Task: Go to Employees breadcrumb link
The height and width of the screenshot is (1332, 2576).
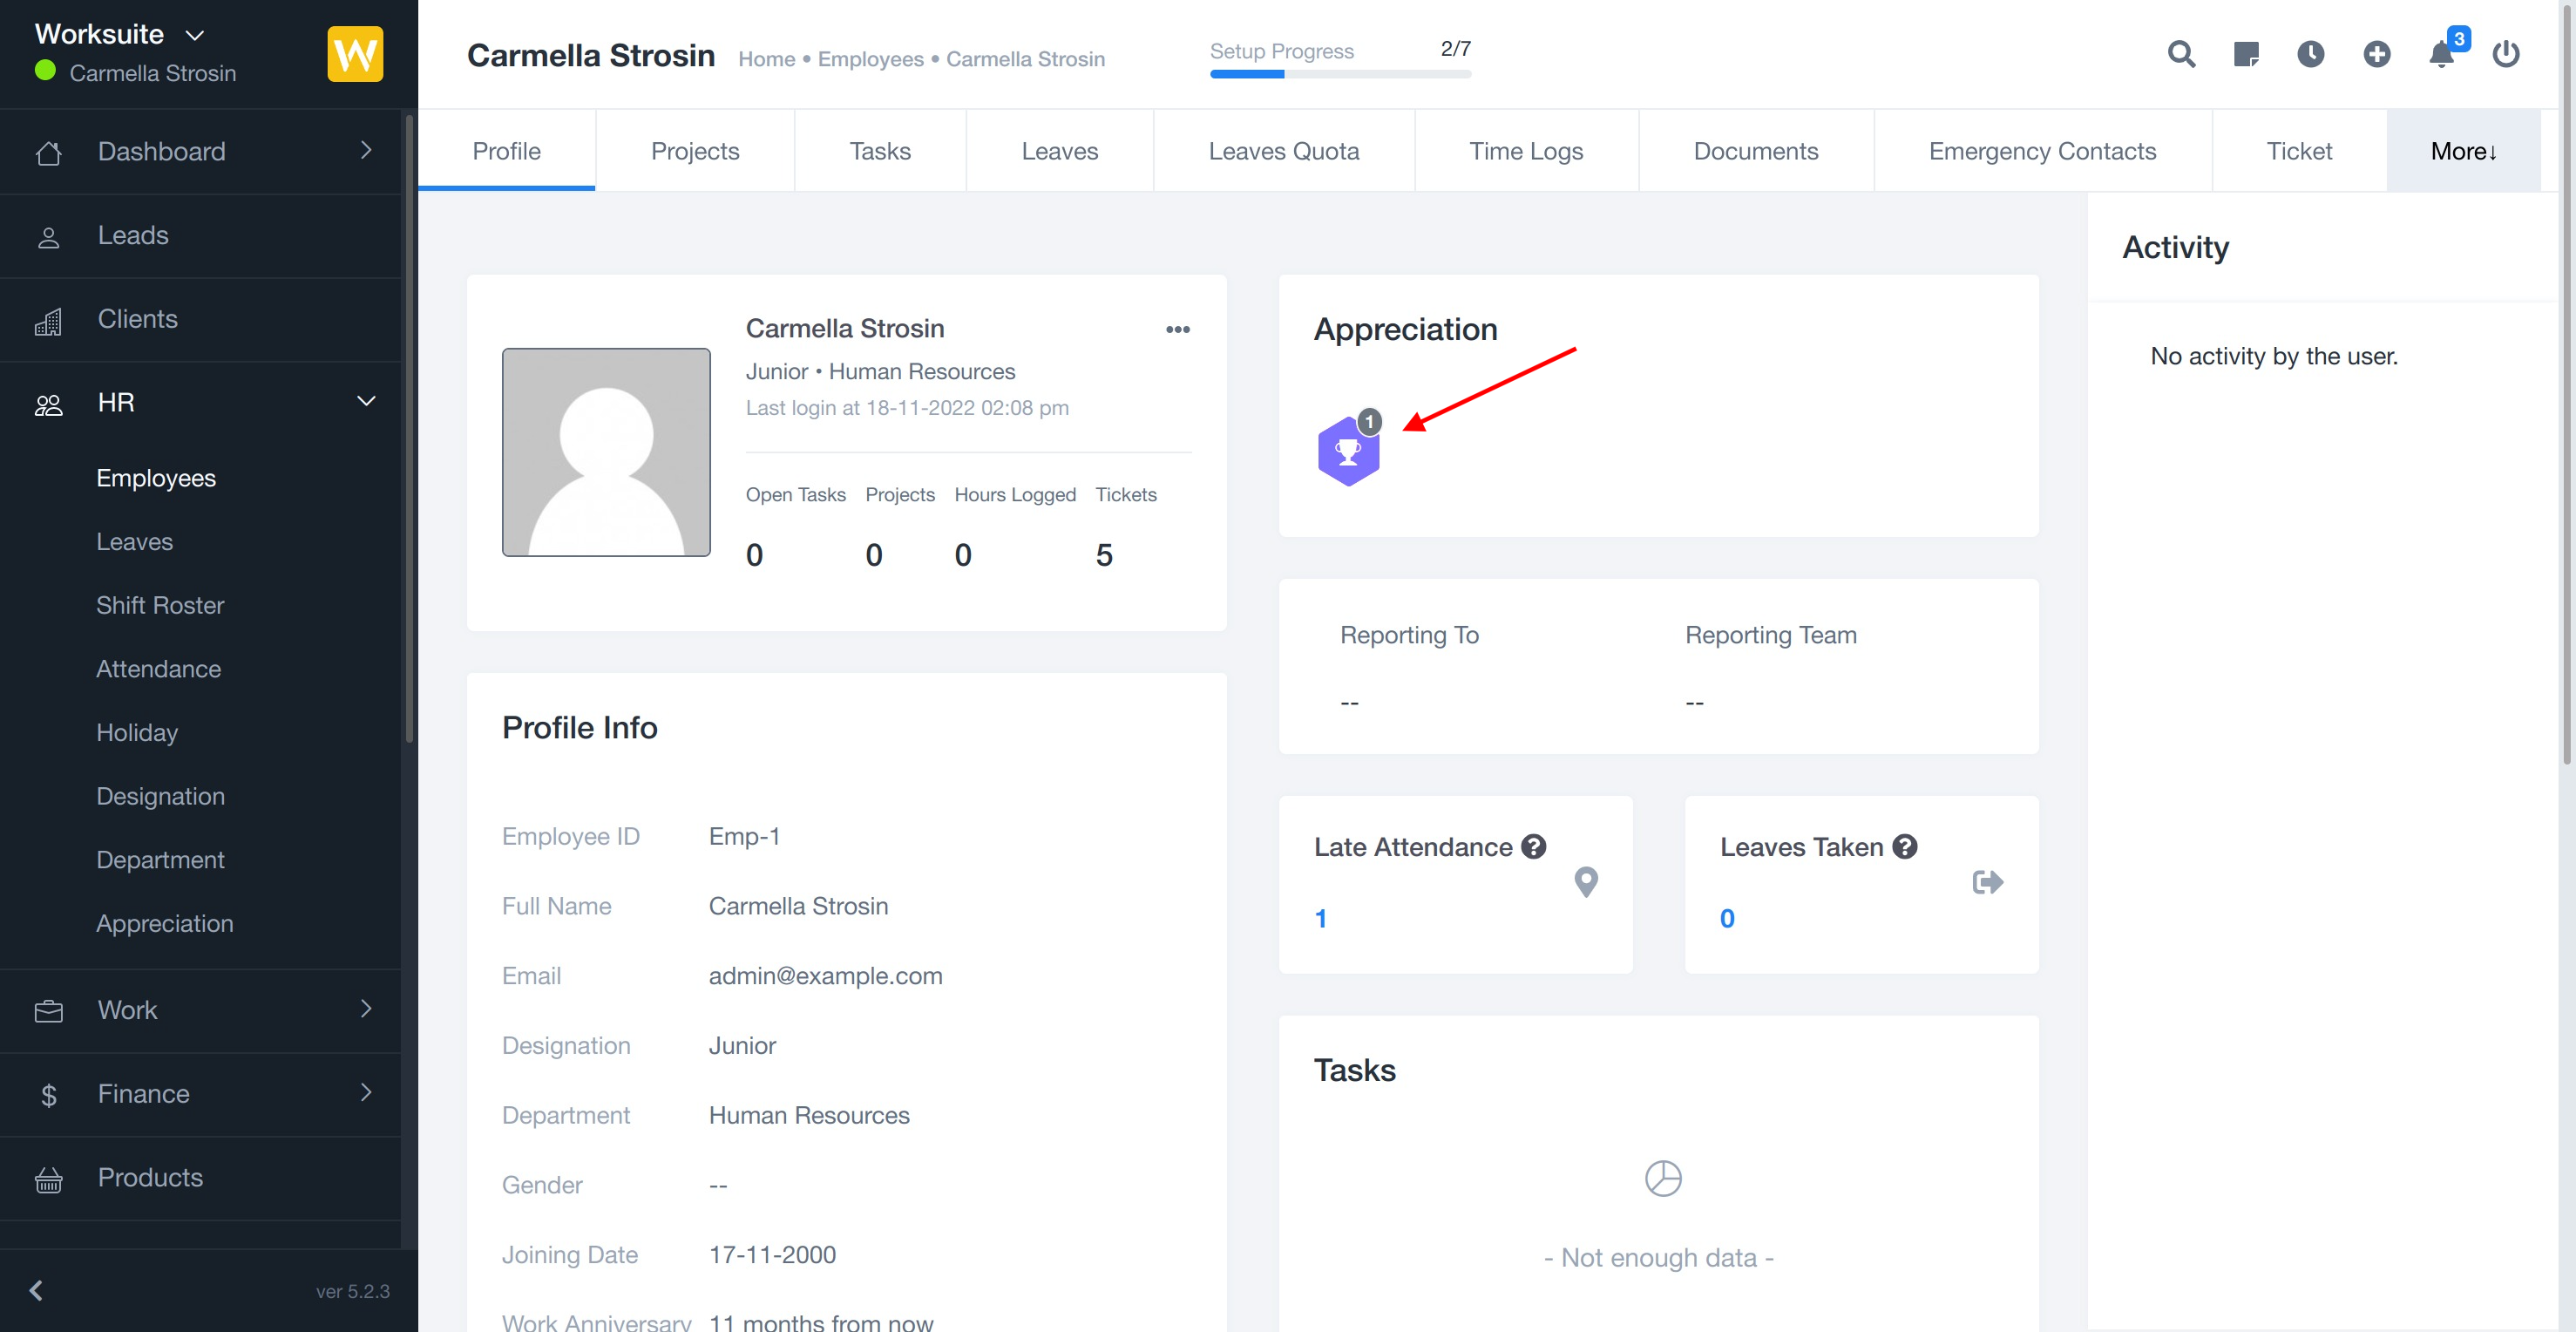Action: (x=870, y=59)
